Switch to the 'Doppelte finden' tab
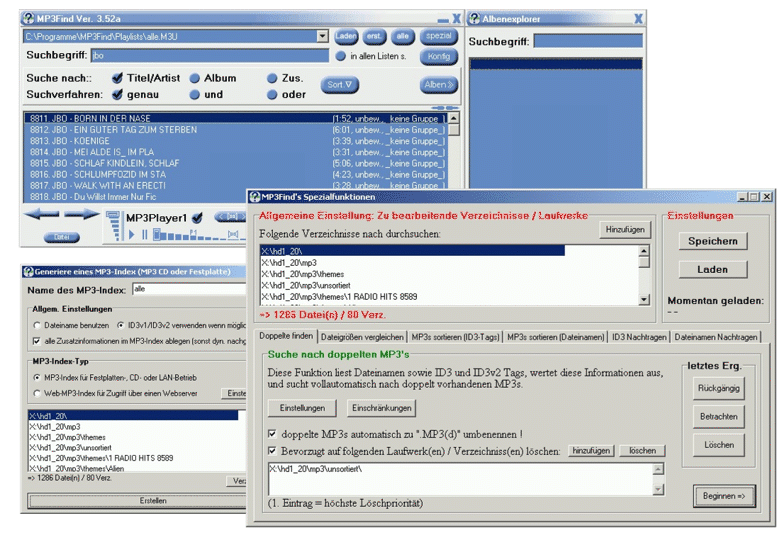This screenshot has height=533, width=780. pos(286,336)
